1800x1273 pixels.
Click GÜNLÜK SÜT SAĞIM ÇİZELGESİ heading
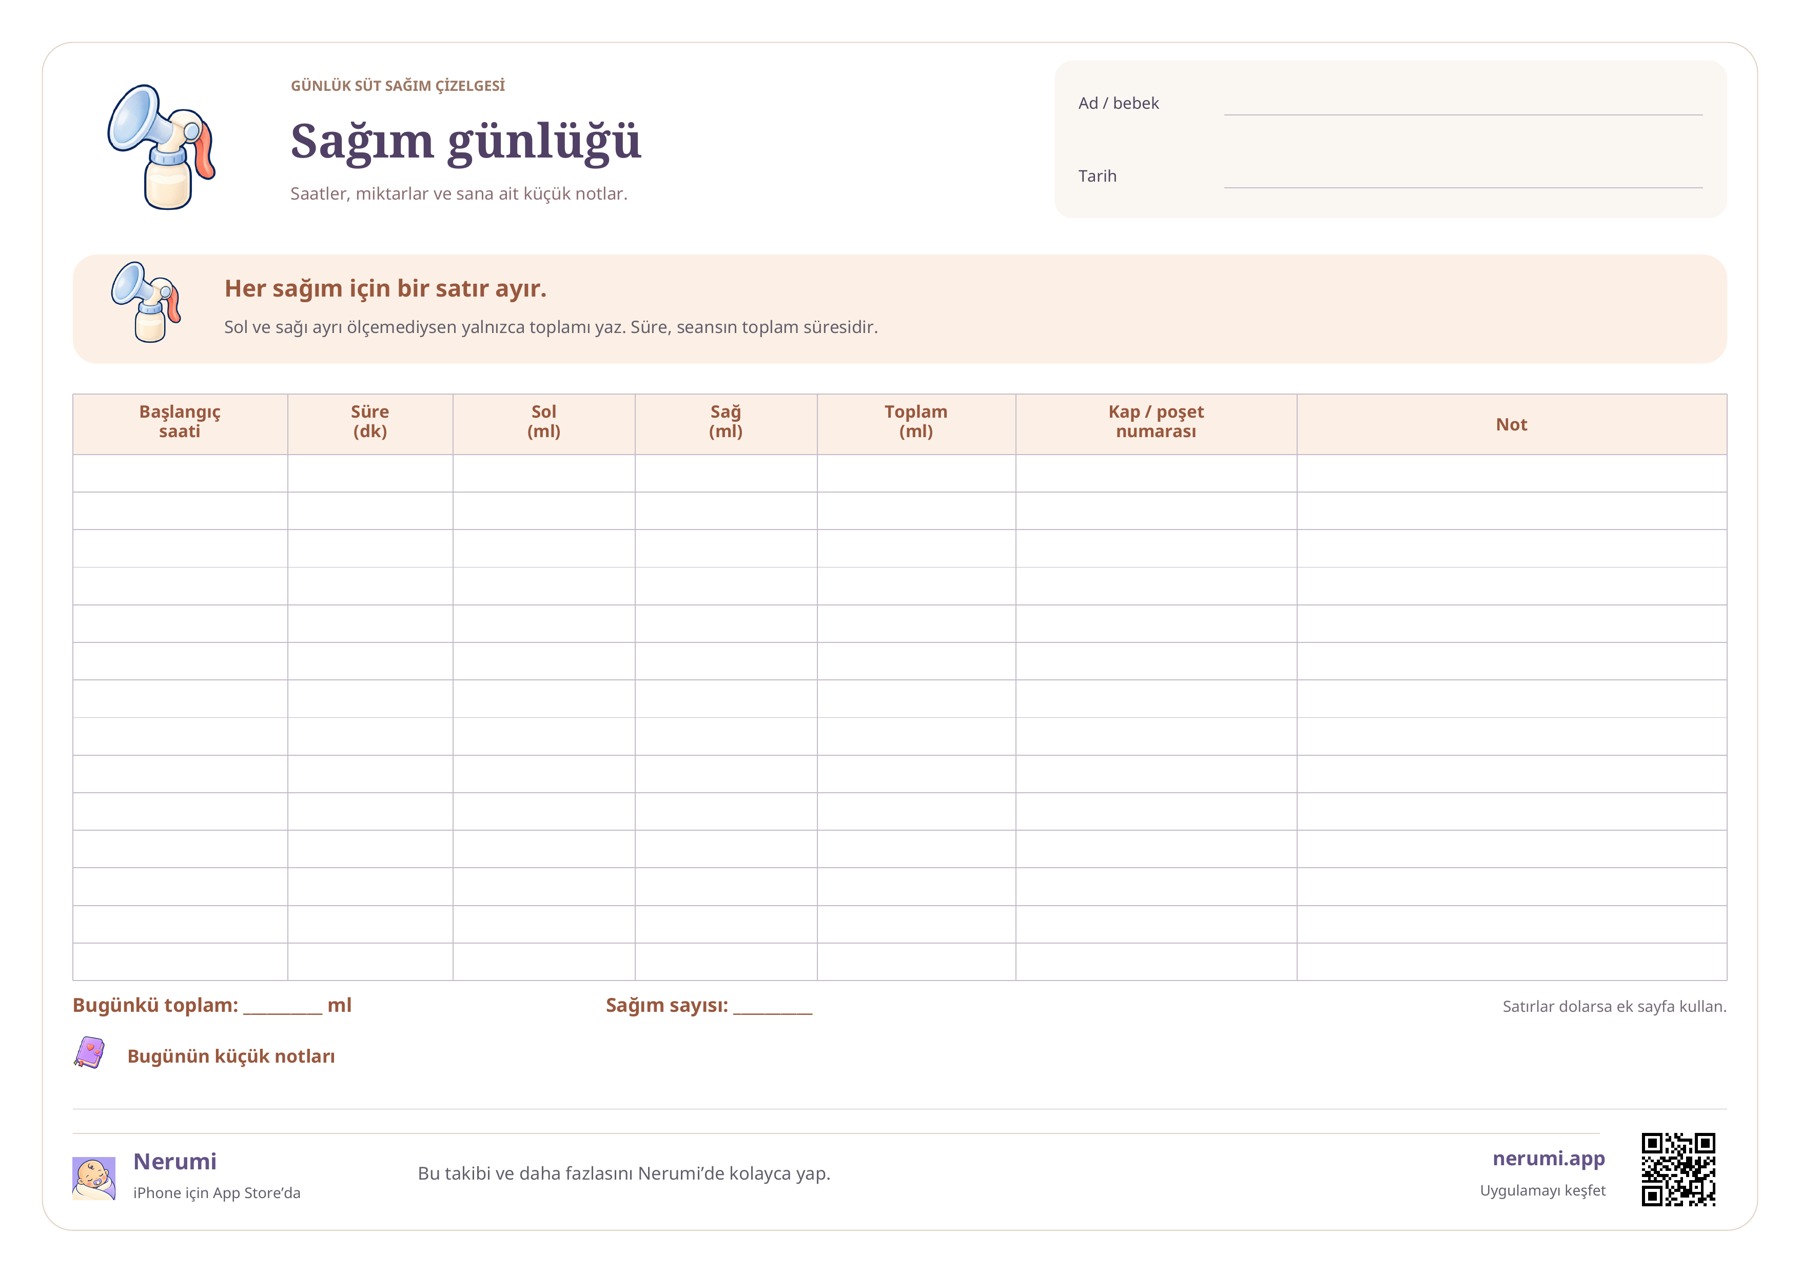click(398, 86)
